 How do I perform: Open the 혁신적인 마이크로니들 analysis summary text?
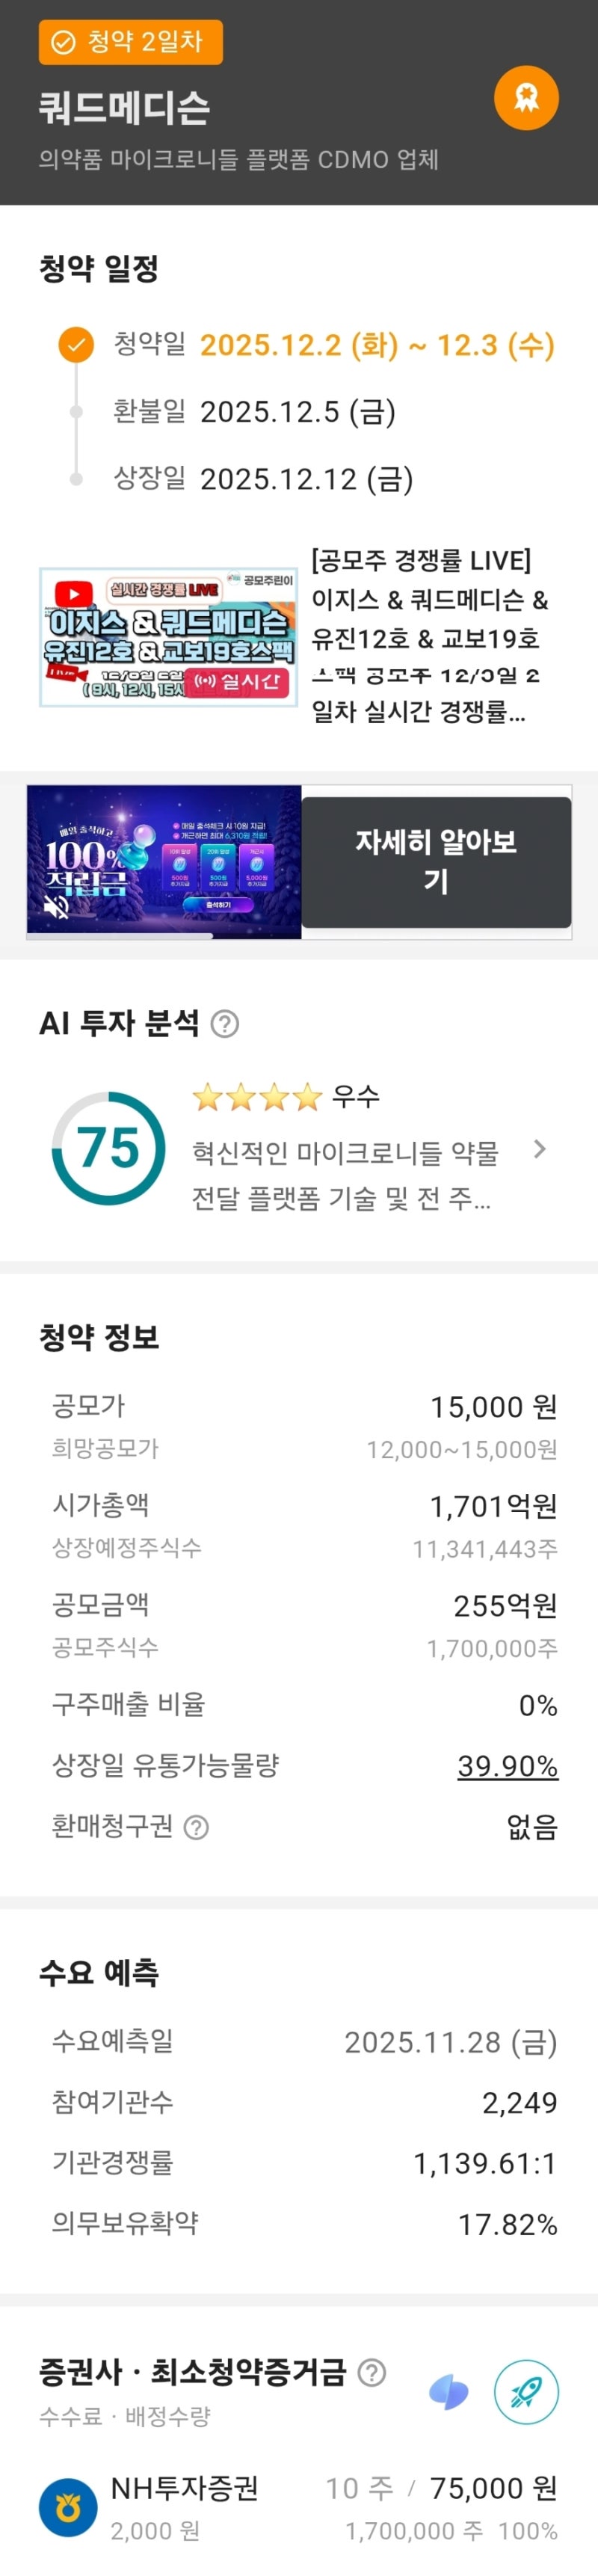pos(345,1175)
